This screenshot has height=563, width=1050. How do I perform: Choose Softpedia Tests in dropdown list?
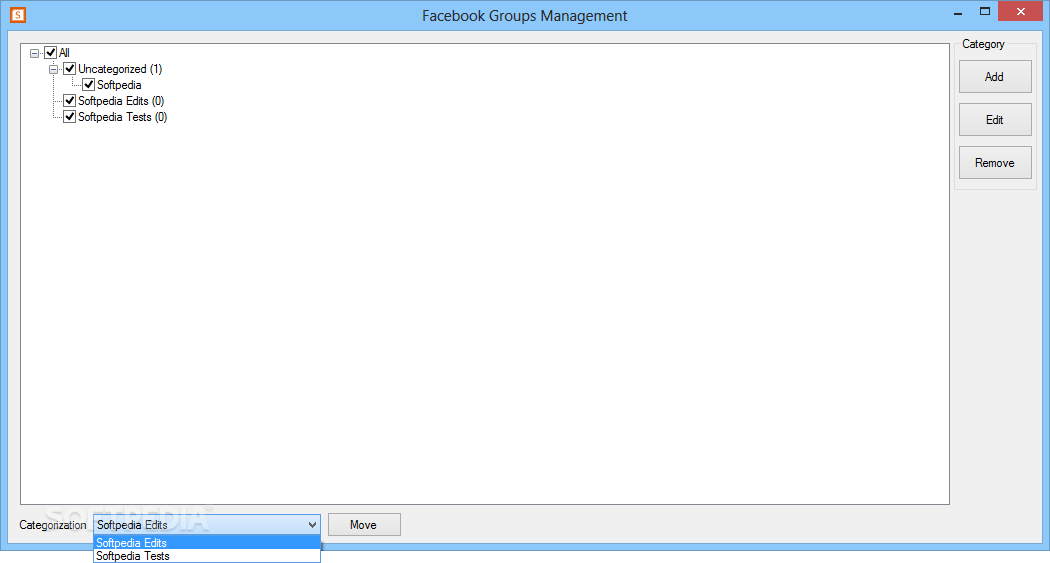pos(207,556)
